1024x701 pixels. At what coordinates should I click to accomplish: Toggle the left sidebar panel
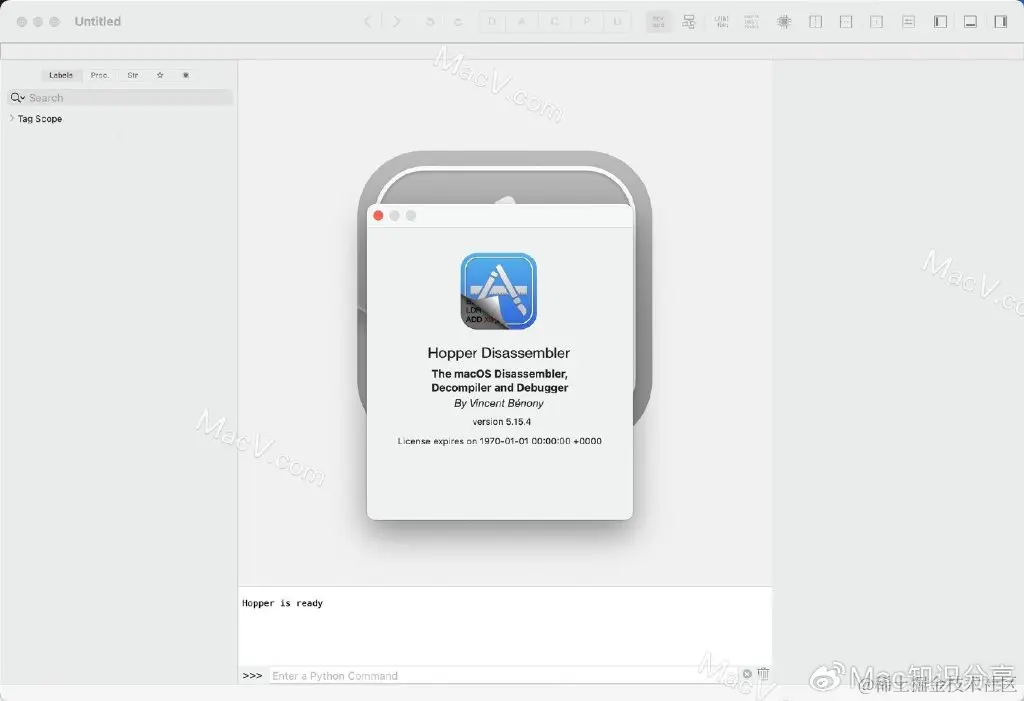(940, 22)
